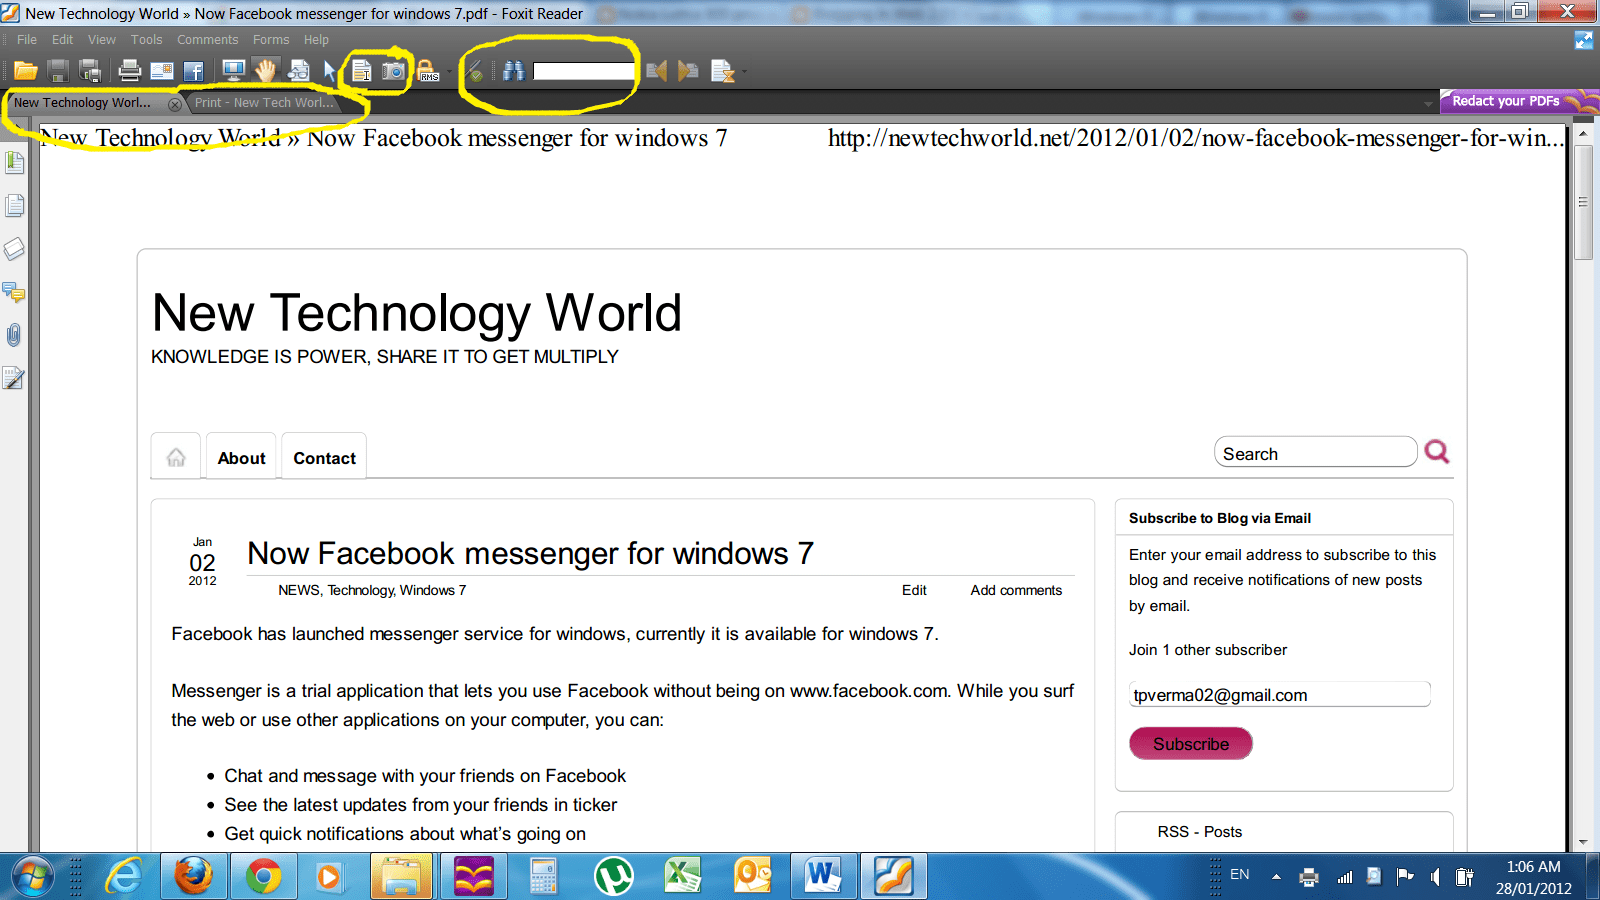Click the Edit link under the post title
Image resolution: width=1600 pixels, height=900 pixels.
pos(914,590)
